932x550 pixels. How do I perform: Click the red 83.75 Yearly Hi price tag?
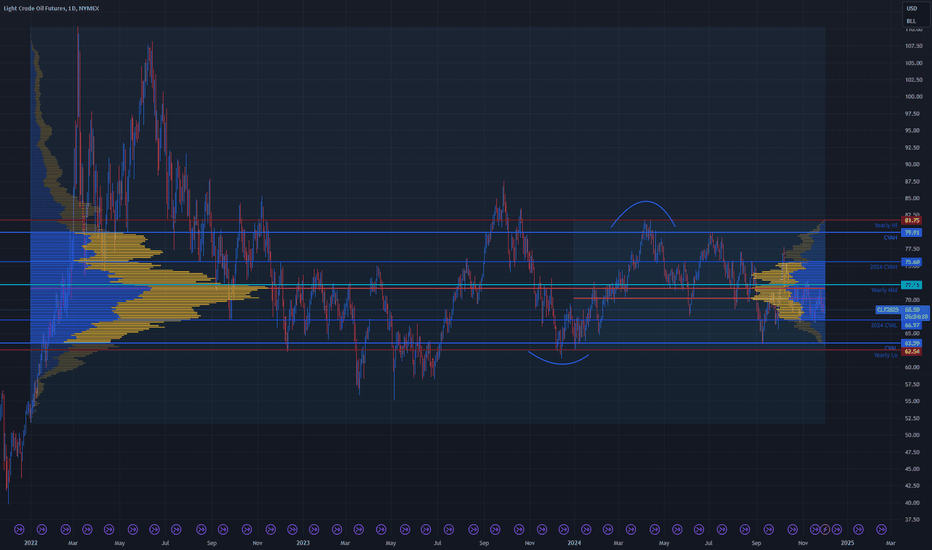pyautogui.click(x=912, y=221)
